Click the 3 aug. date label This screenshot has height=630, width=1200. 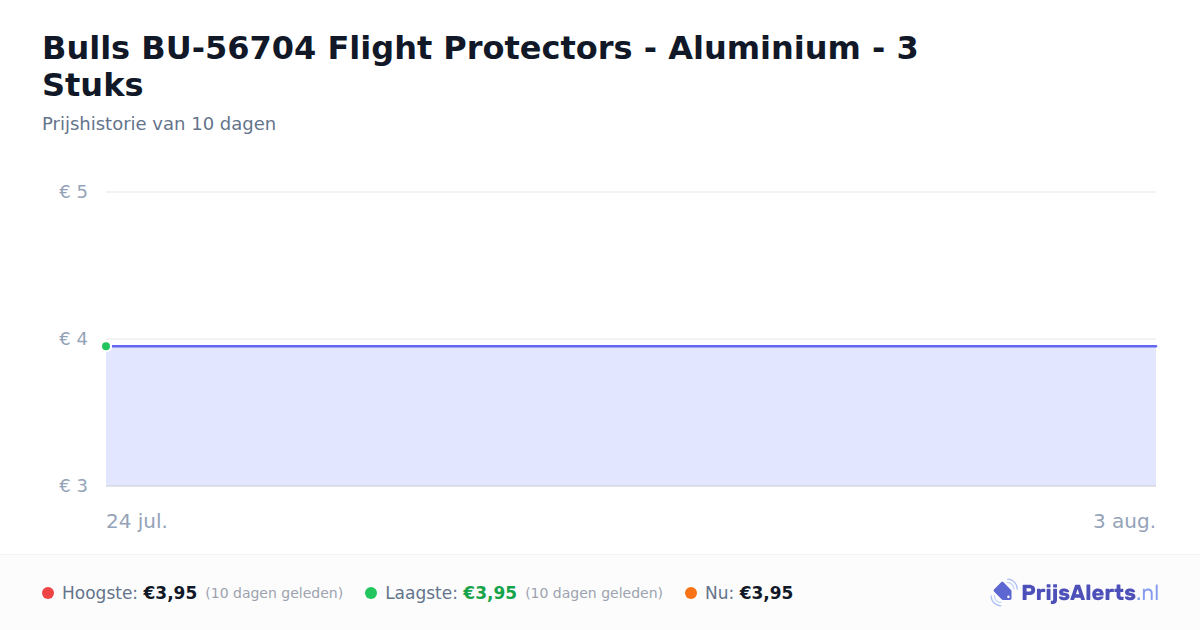pyautogui.click(x=1124, y=521)
